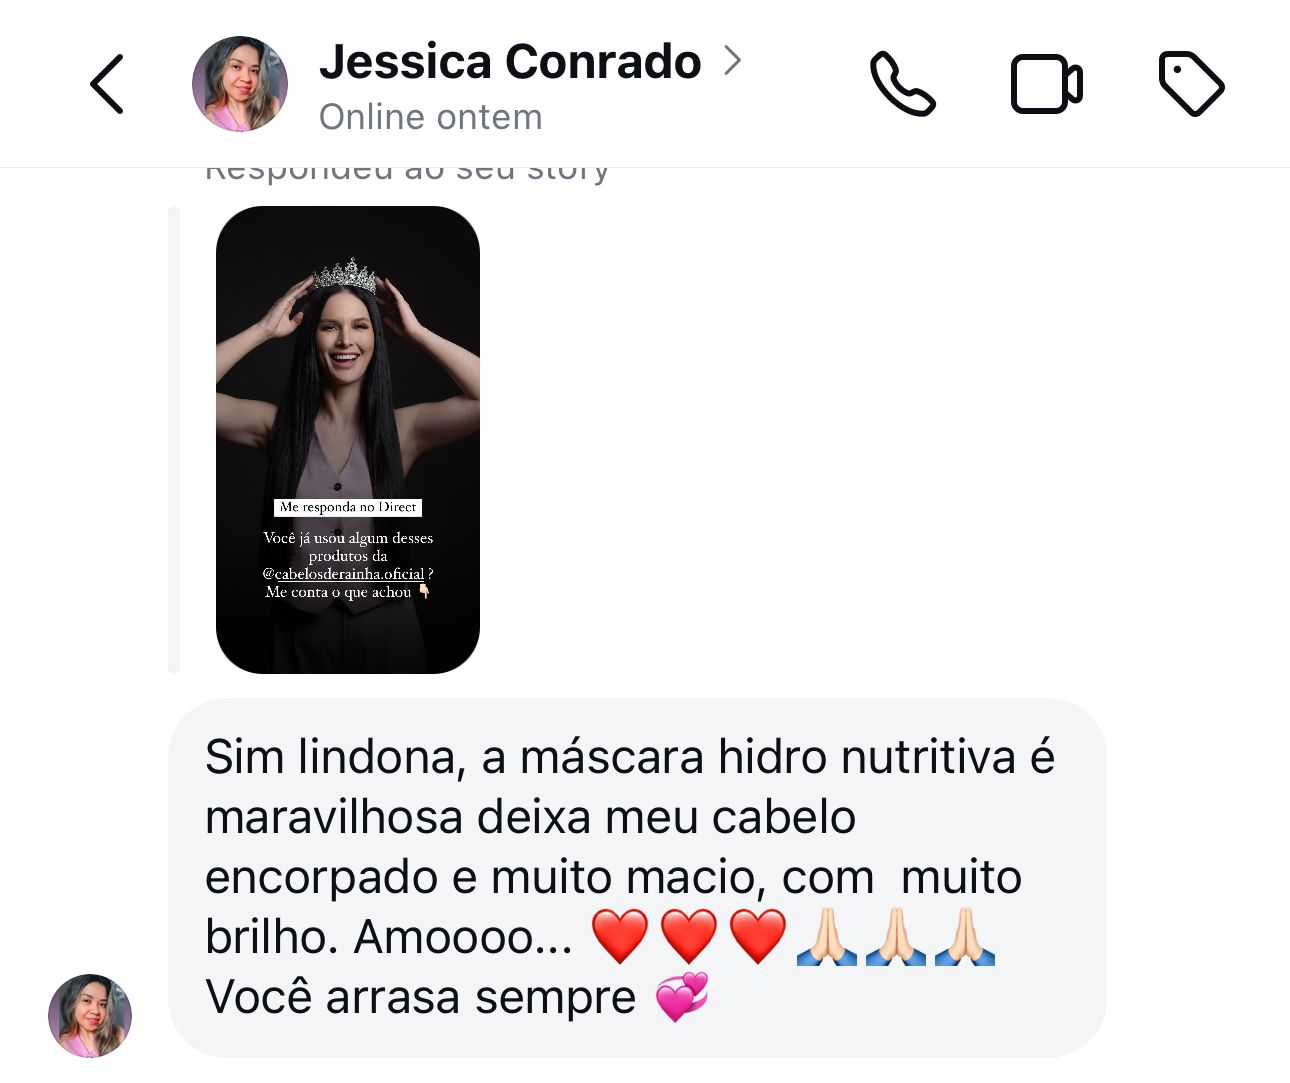Viewport: 1290px width, 1083px height.
Task: Open Jessica Conrado's header profile picture
Action: (240, 84)
